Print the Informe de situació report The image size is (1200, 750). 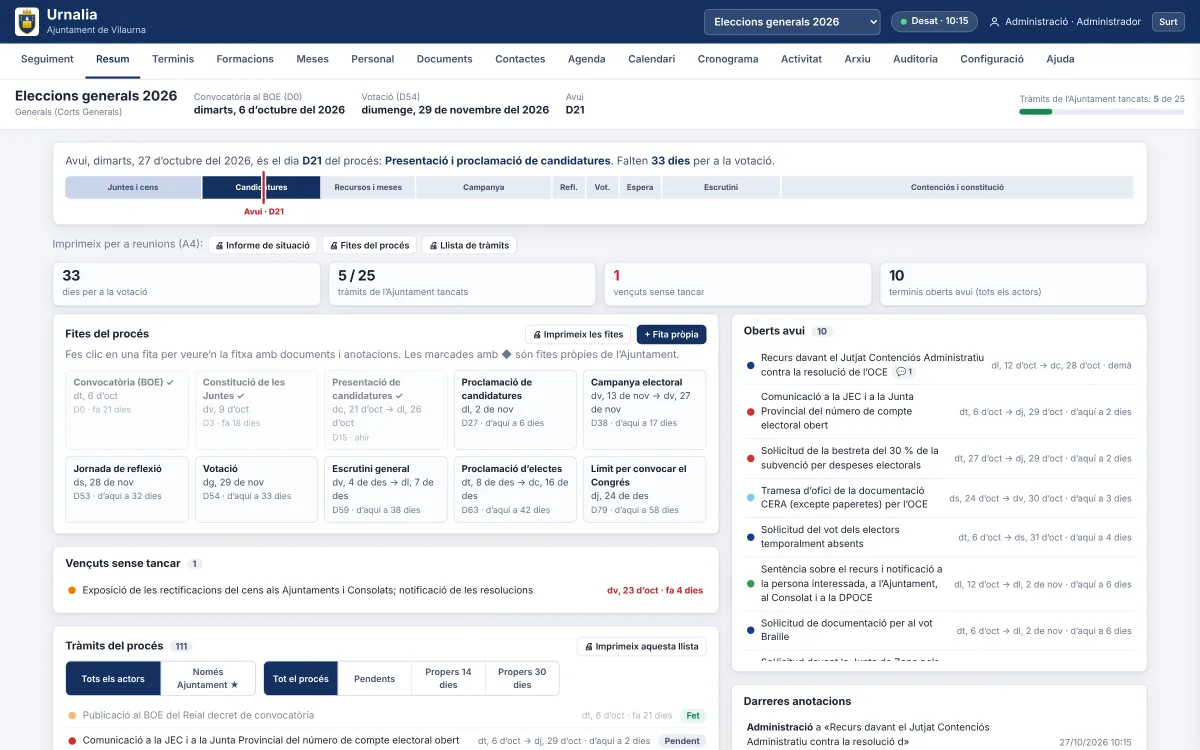click(263, 245)
